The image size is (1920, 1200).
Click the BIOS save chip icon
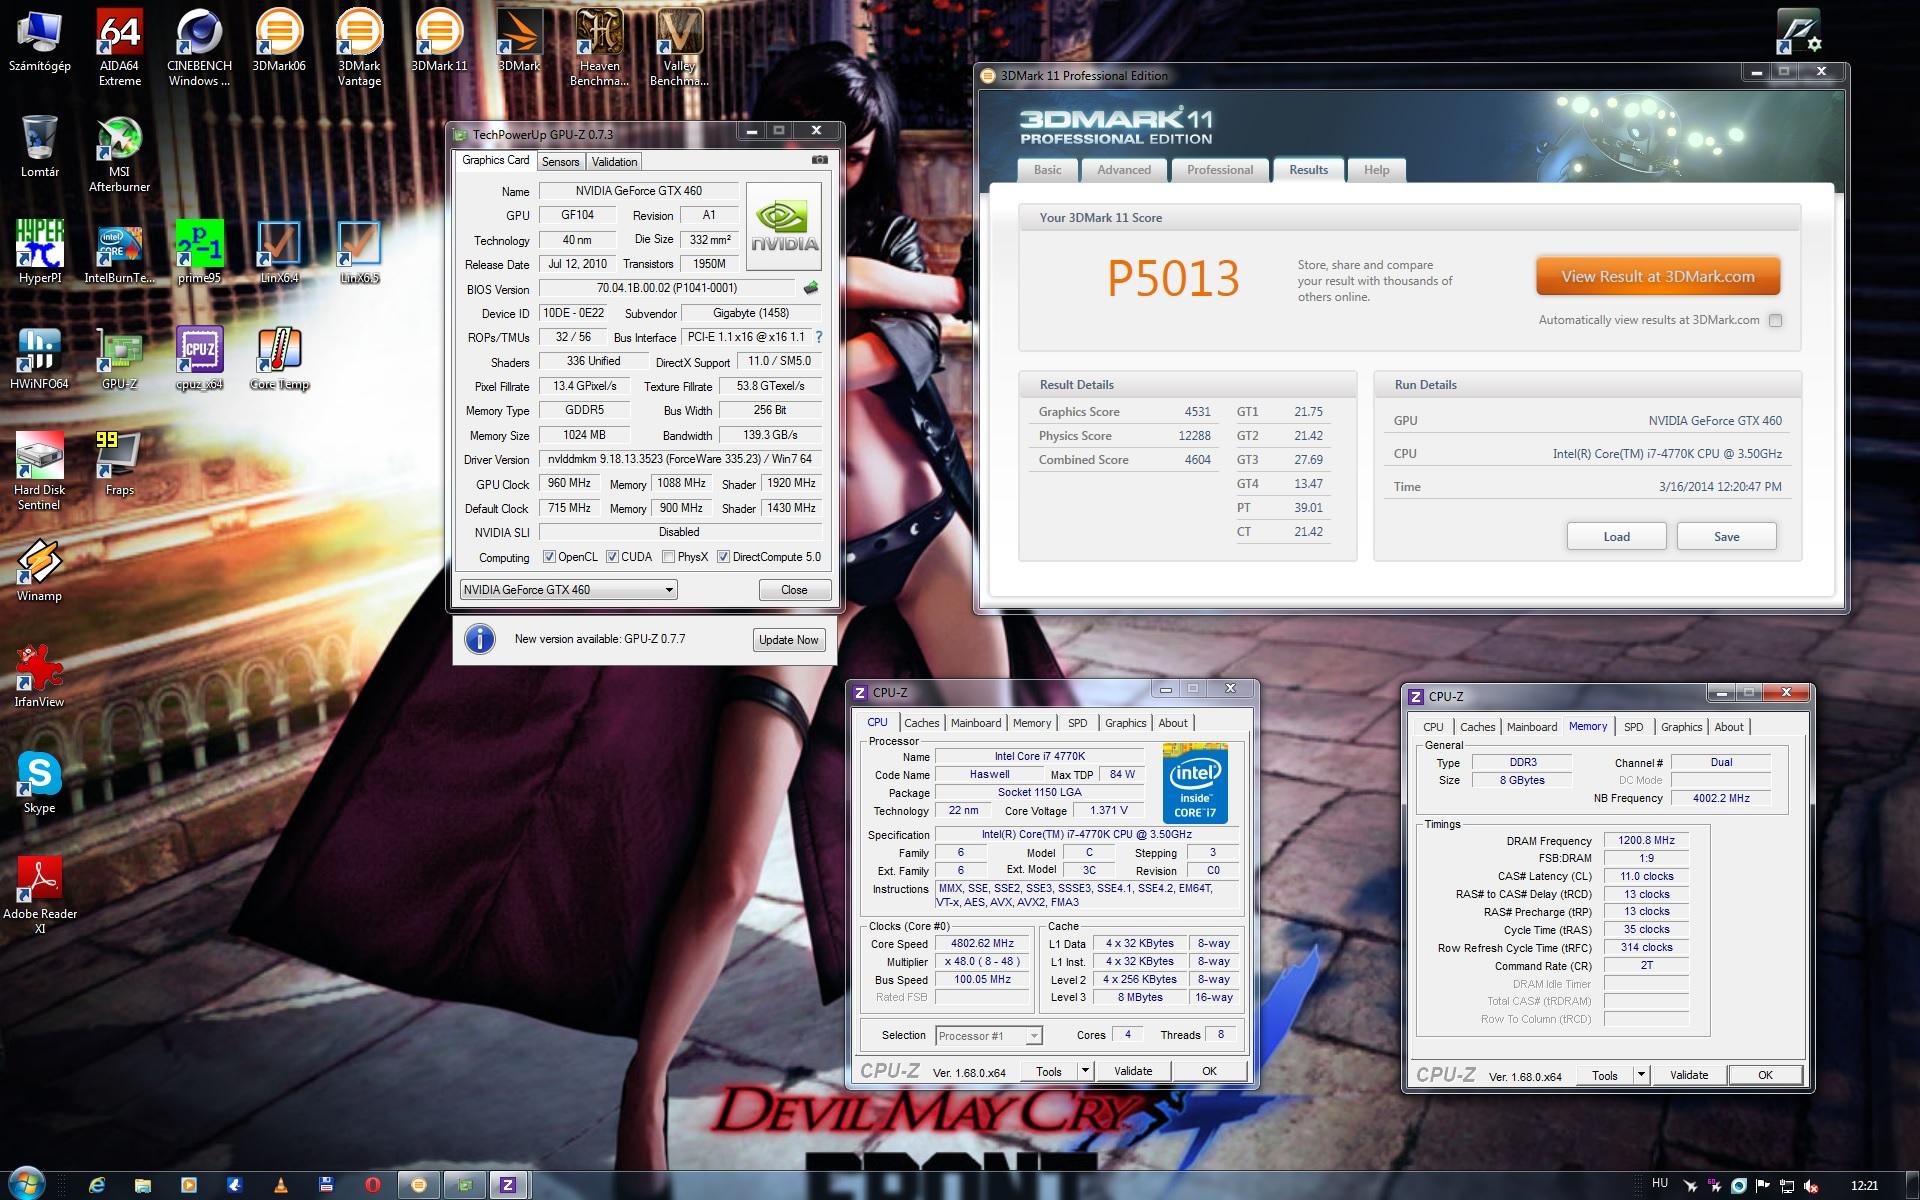coord(811,288)
